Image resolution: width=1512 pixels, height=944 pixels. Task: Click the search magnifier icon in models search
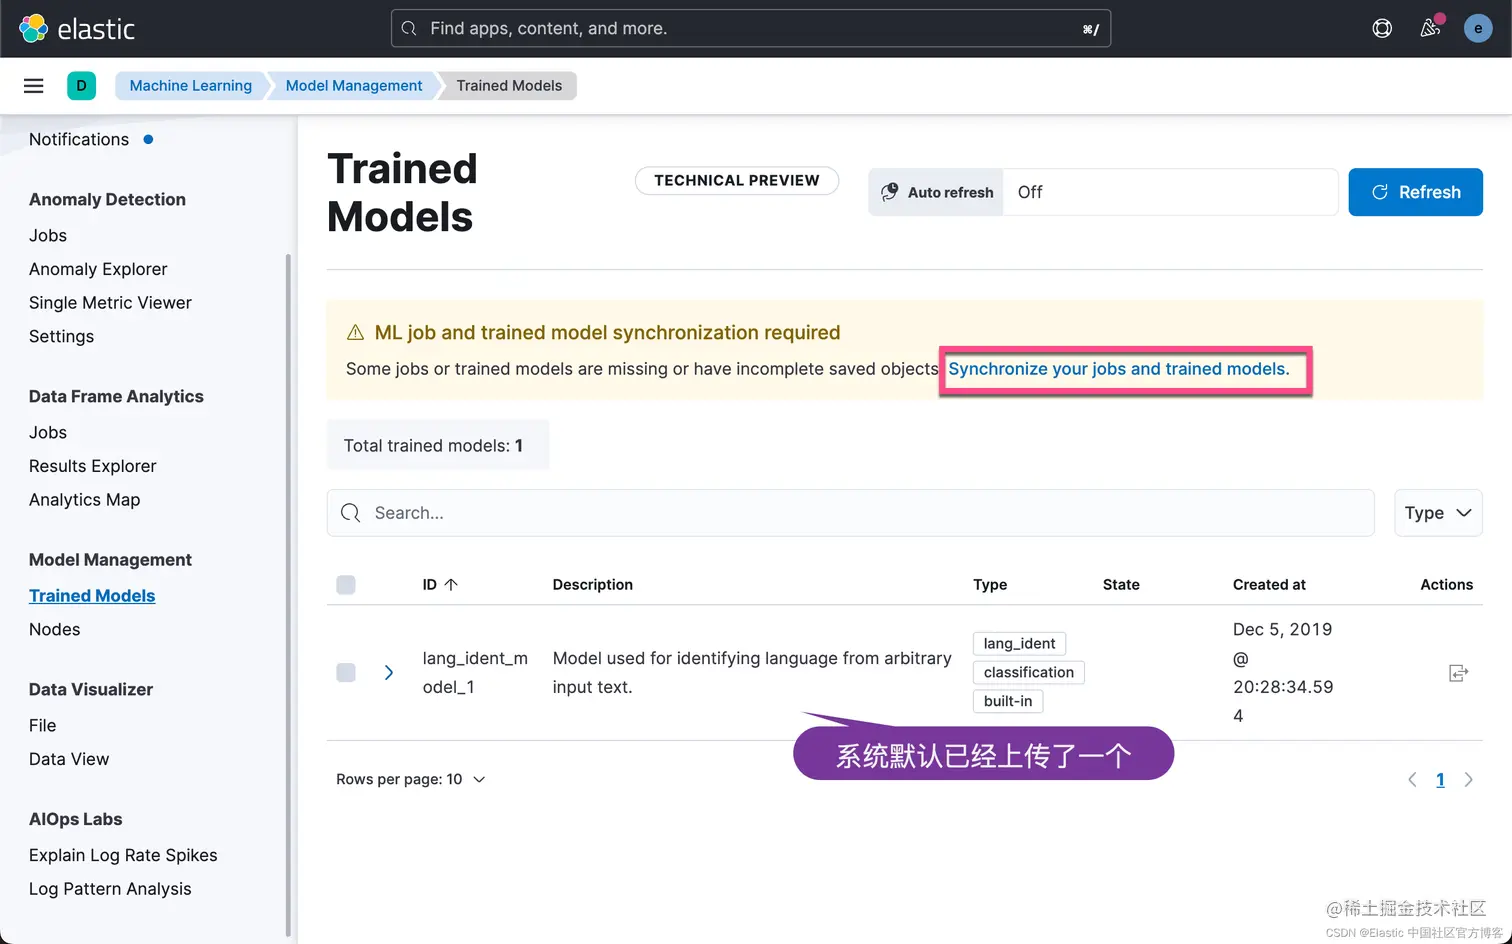point(350,513)
